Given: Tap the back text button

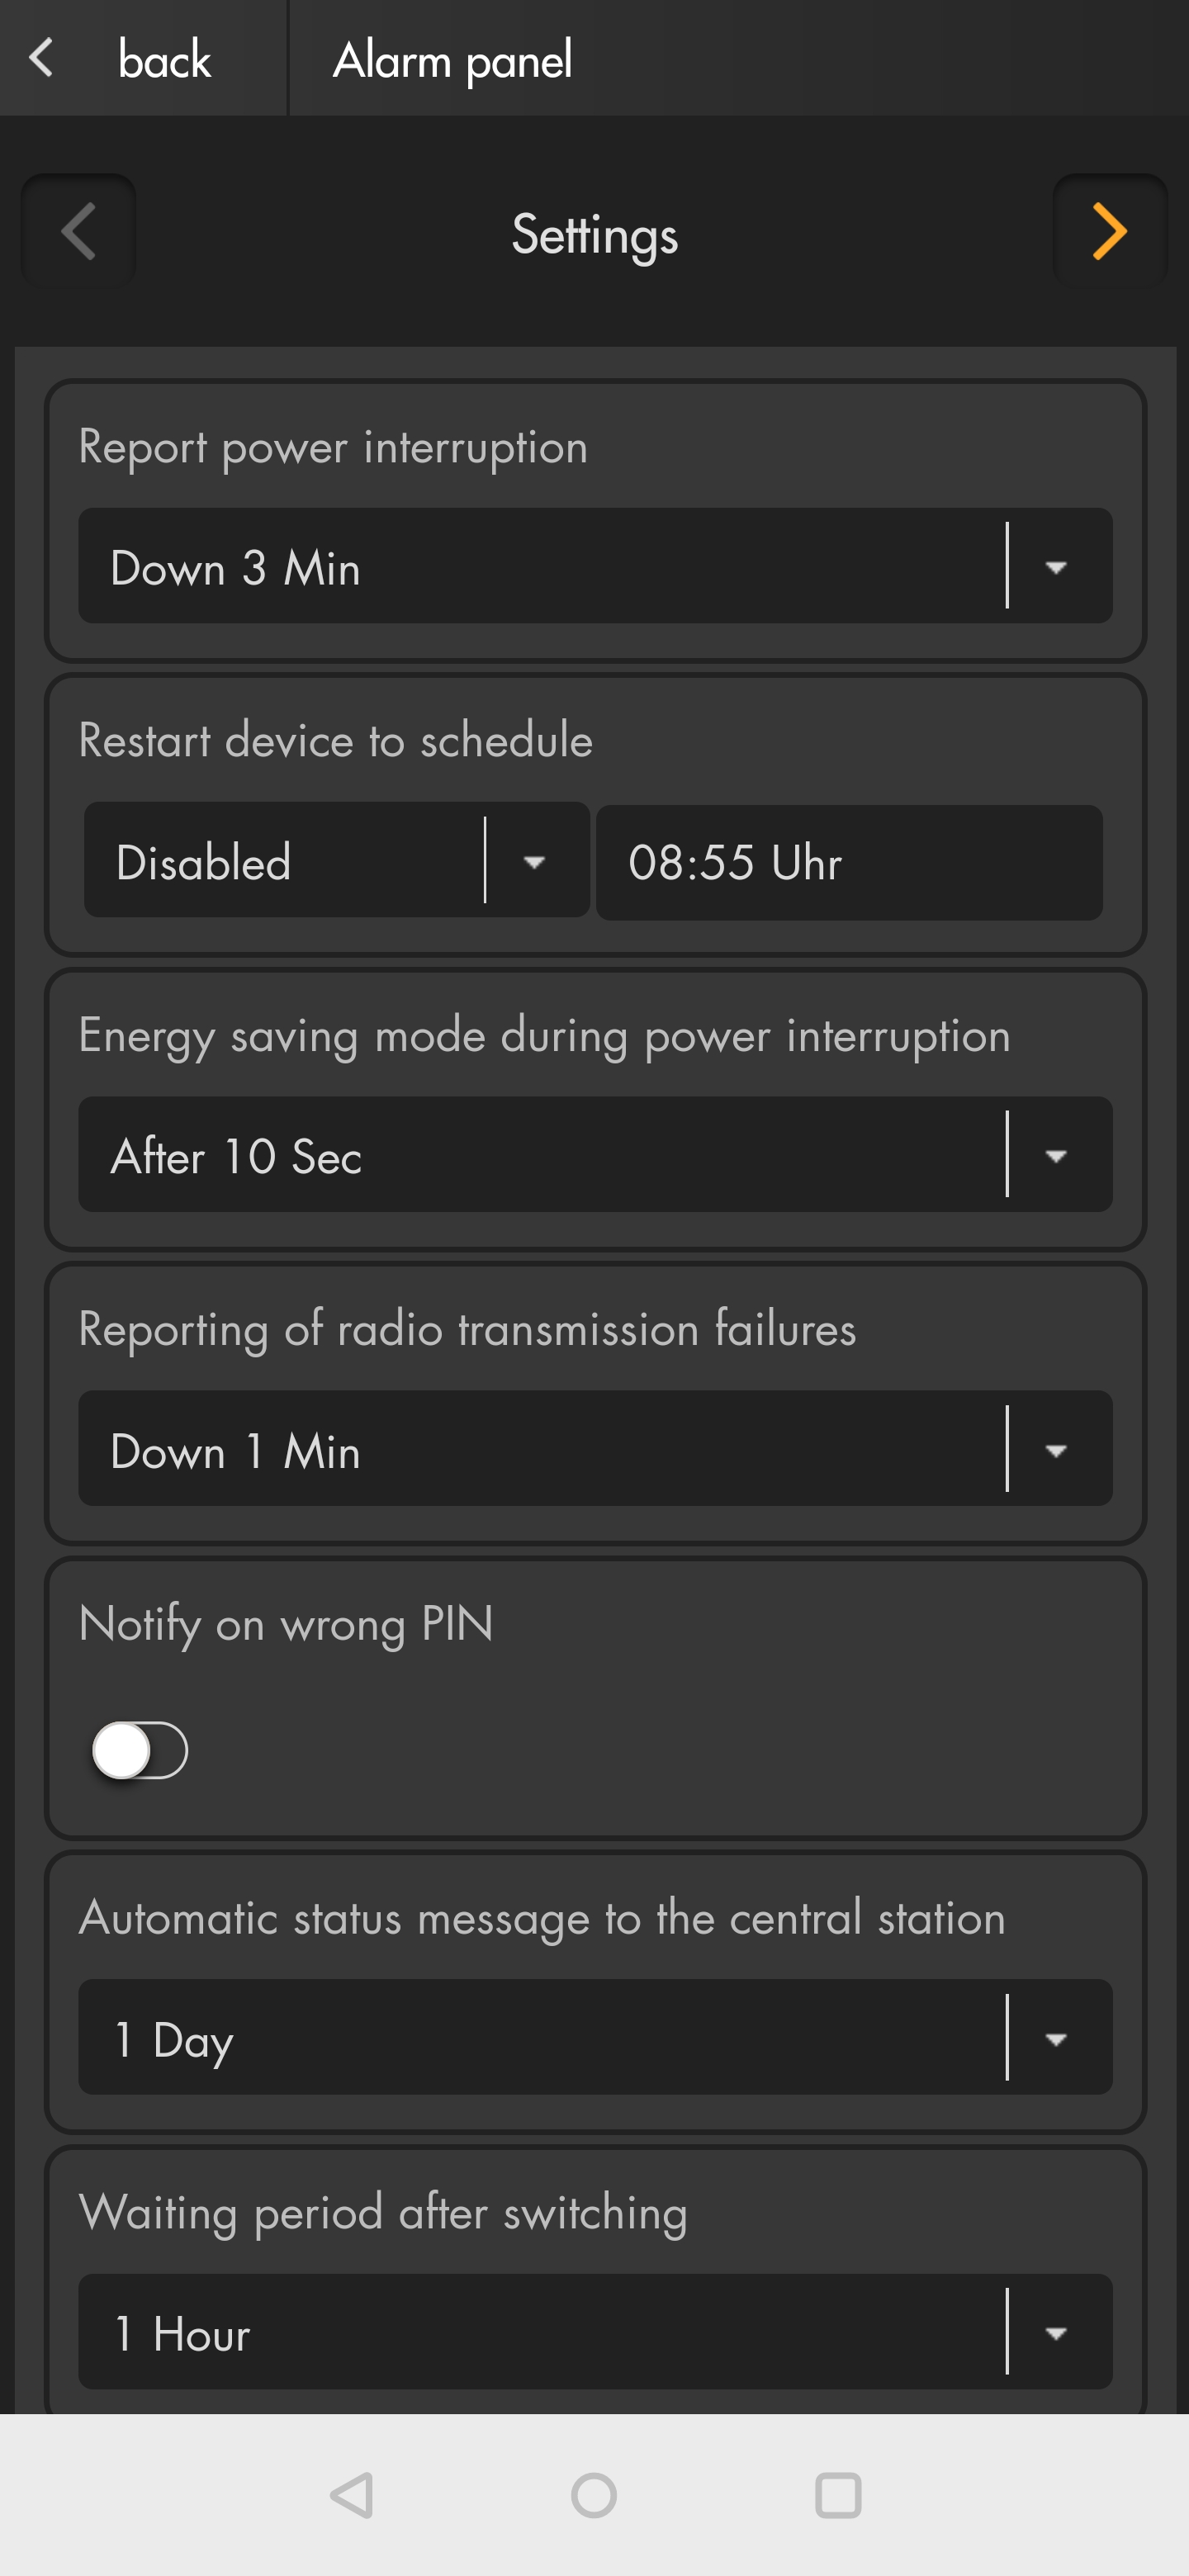Looking at the screenshot, I should (164, 60).
